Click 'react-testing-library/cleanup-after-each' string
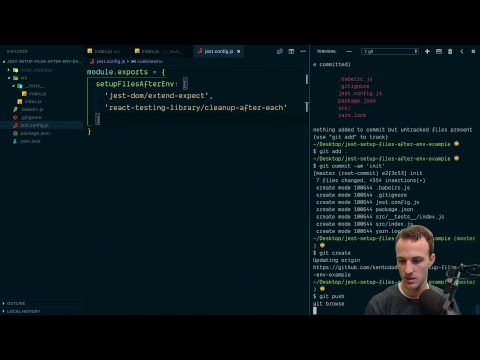 196,108
